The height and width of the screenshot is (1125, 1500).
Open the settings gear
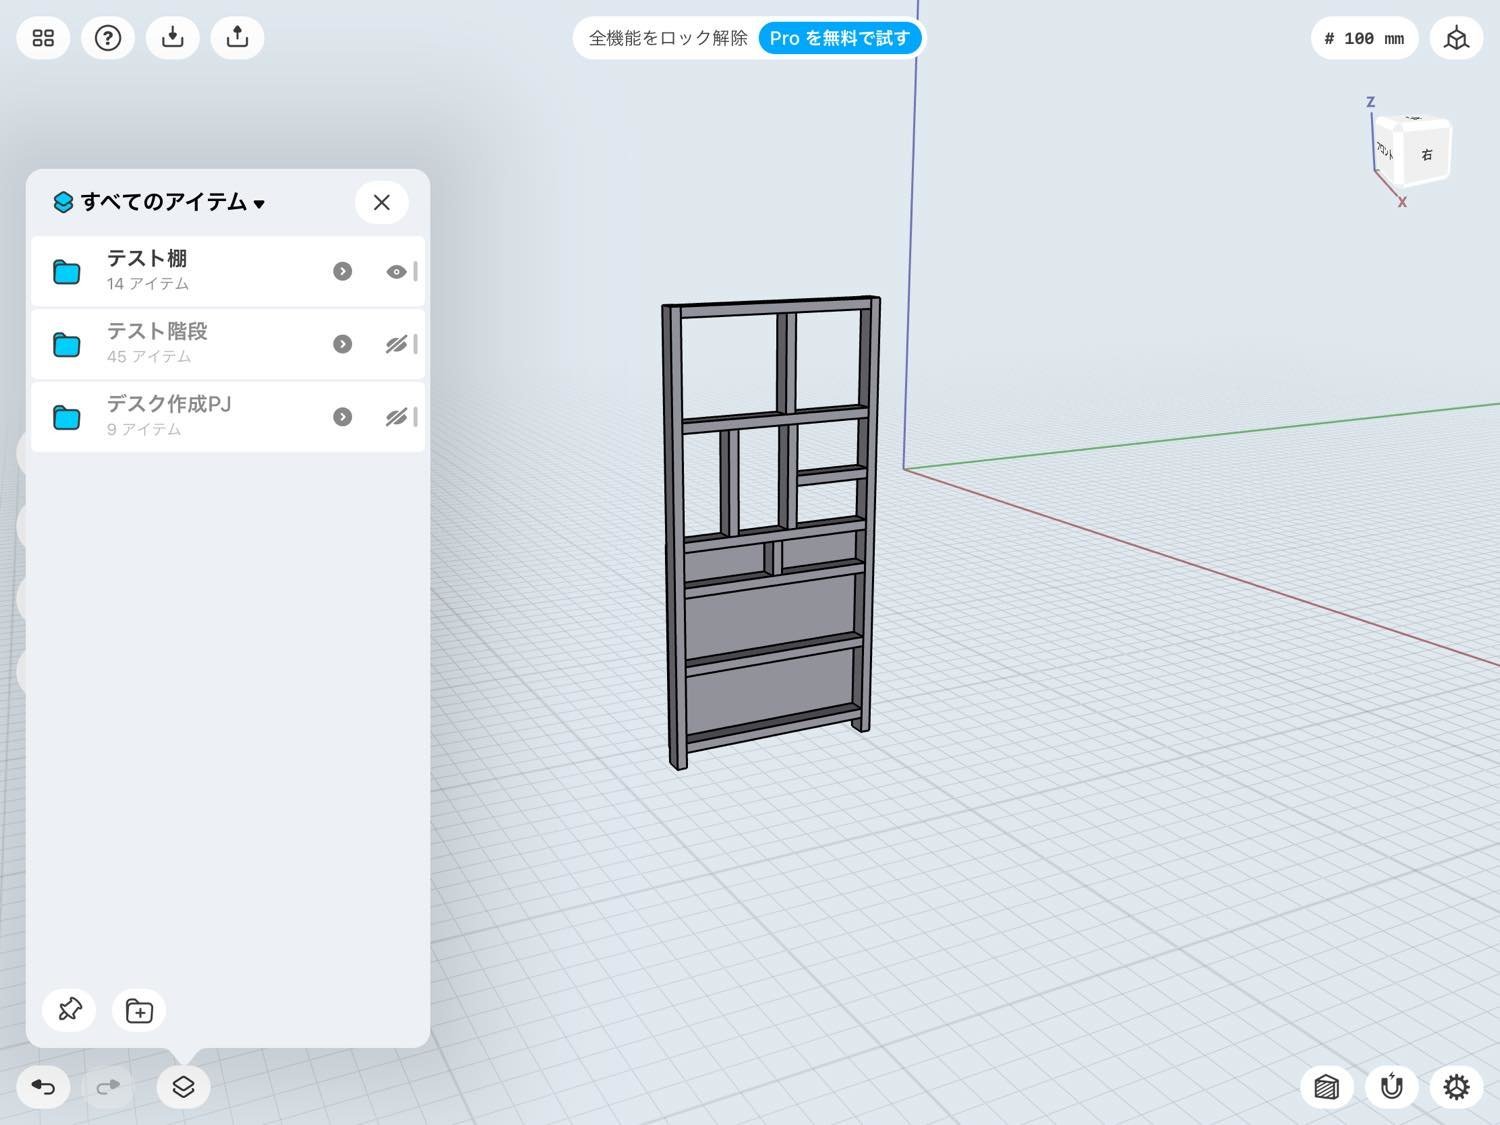click(1456, 1086)
